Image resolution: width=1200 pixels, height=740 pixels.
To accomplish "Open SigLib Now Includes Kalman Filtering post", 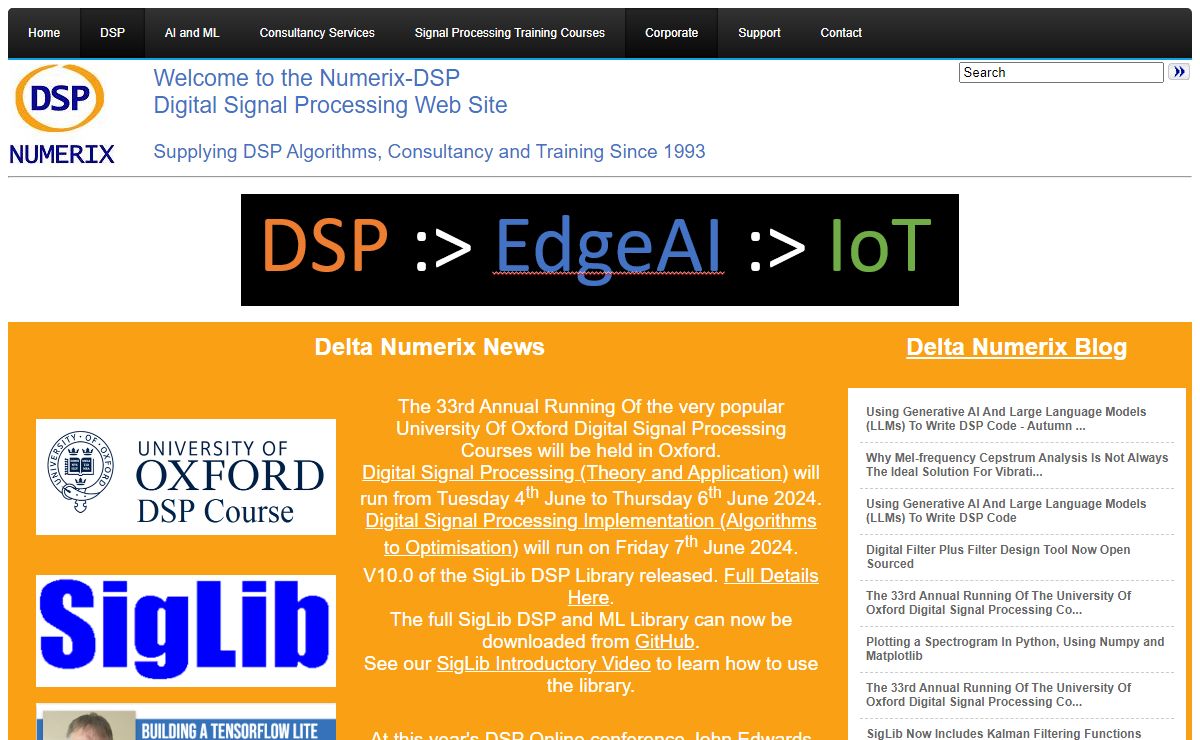I will (1004, 734).
